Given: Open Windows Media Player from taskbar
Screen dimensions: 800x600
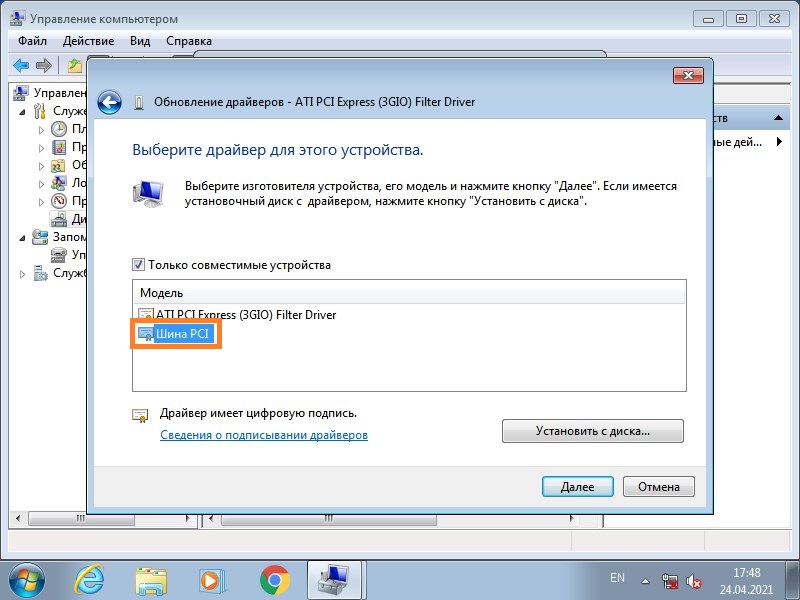Looking at the screenshot, I should click(212, 578).
